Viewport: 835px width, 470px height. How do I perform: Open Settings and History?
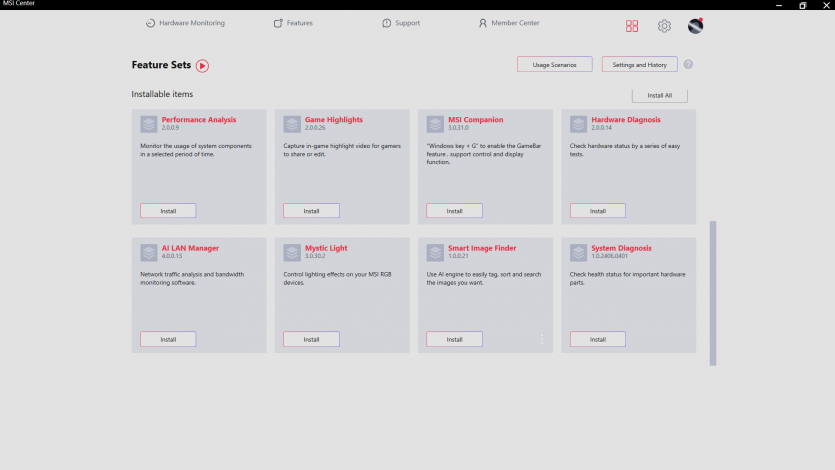click(639, 64)
